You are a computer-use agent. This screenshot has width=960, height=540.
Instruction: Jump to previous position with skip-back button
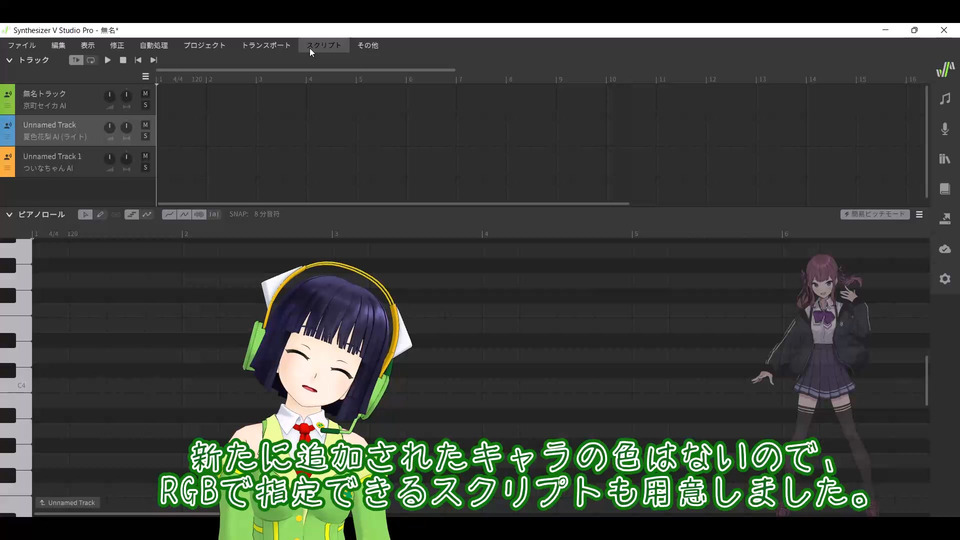[x=138, y=60]
